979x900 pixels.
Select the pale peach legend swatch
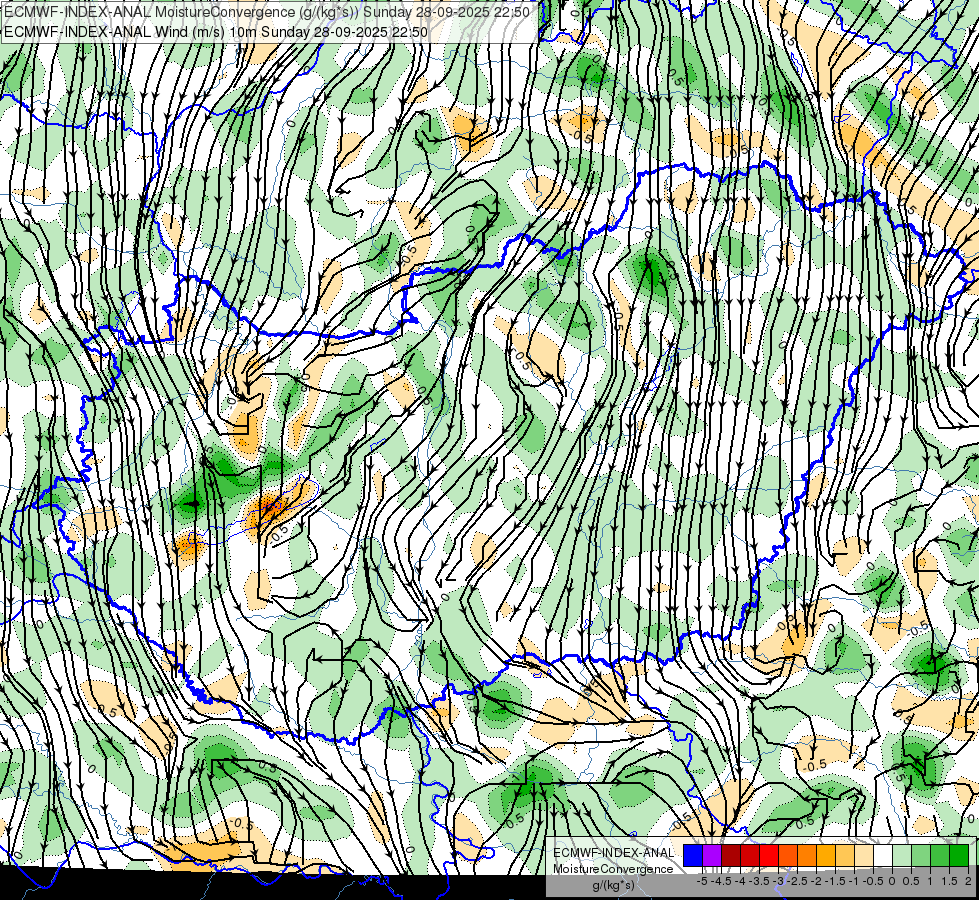click(864, 855)
